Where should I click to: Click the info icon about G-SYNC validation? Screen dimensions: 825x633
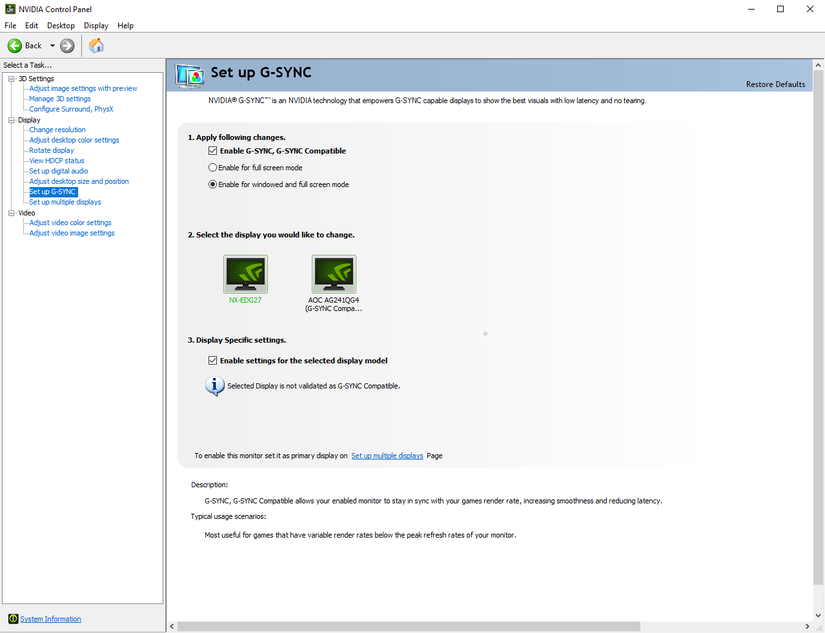[213, 385]
